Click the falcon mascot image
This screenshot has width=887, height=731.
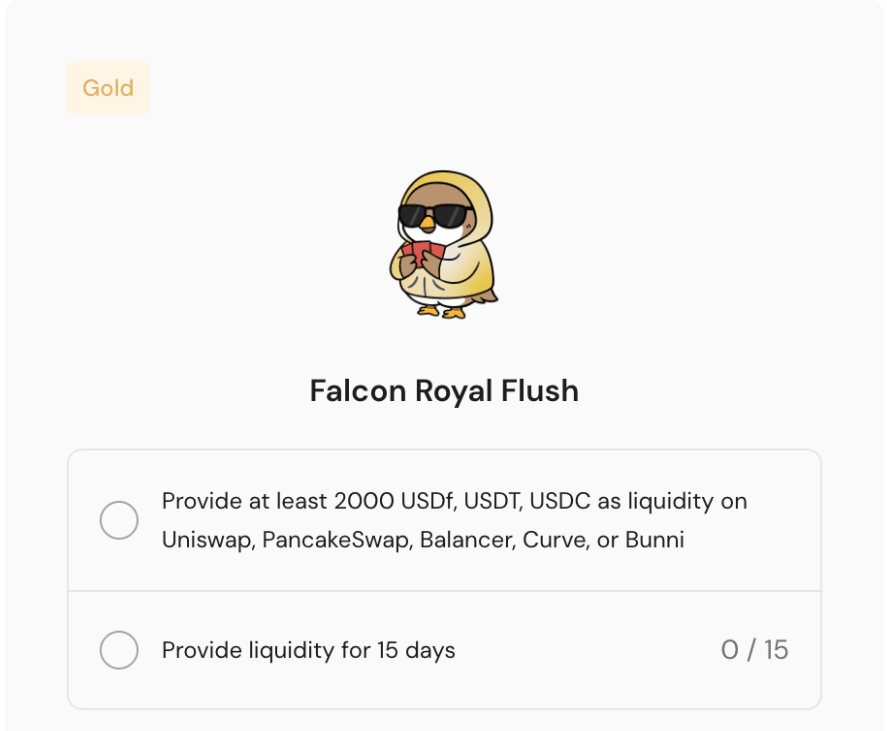pos(443,245)
